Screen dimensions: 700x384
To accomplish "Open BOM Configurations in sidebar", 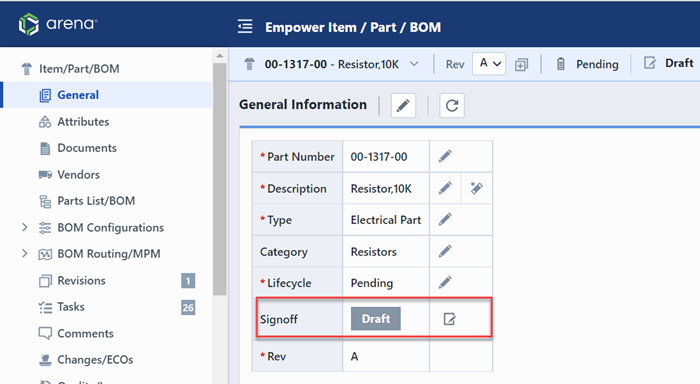I will pyautogui.click(x=110, y=228).
